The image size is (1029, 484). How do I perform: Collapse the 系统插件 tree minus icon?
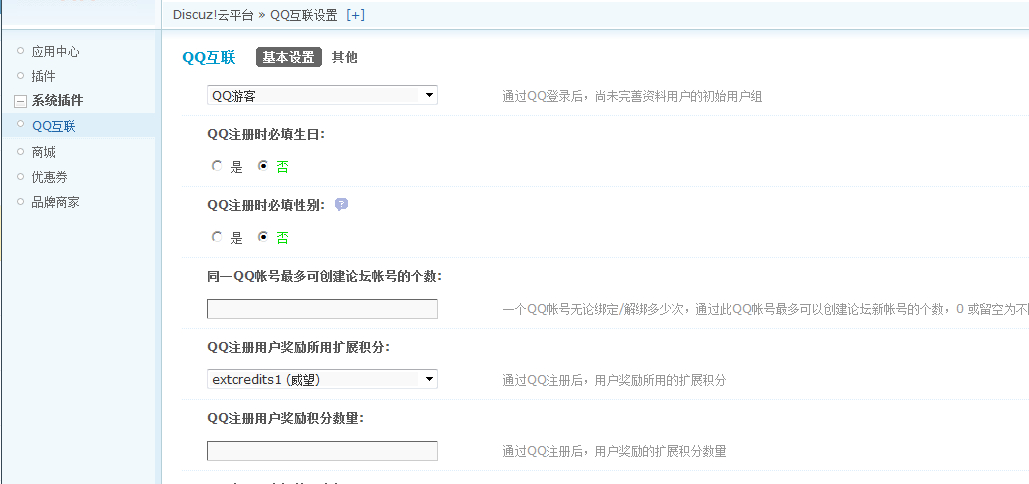coord(20,101)
